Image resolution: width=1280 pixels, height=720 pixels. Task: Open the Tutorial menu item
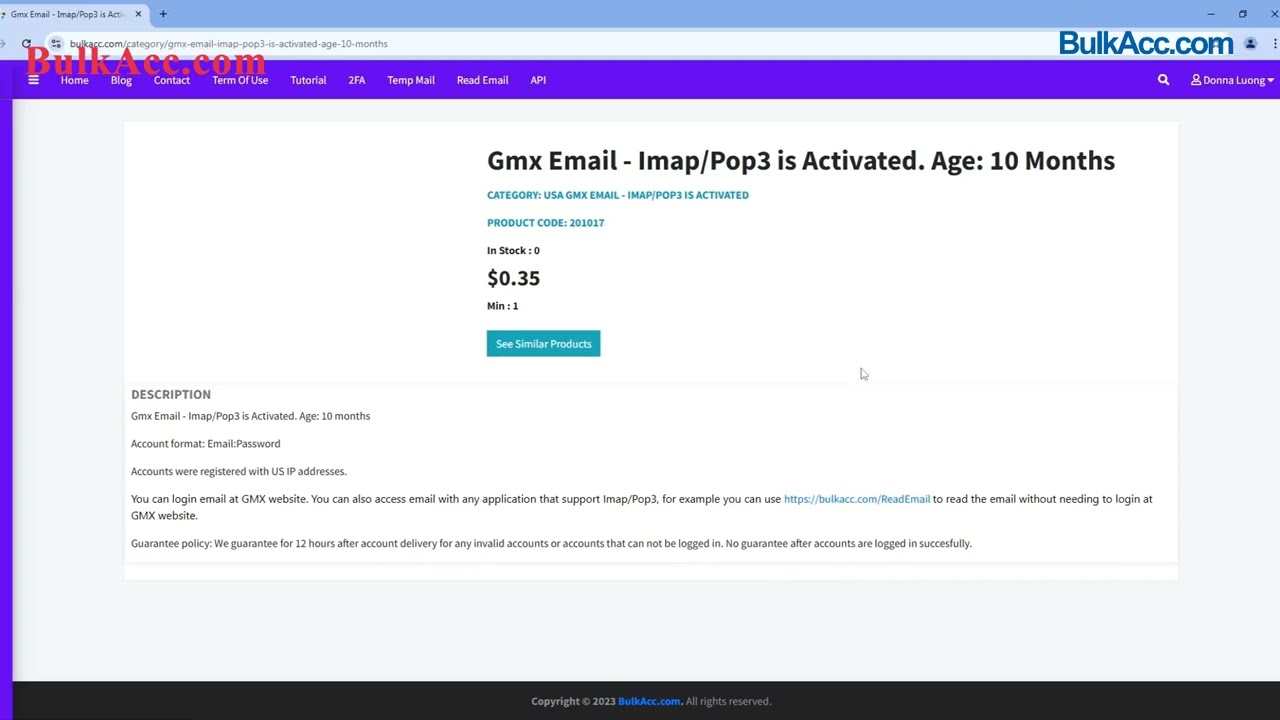coord(308,80)
